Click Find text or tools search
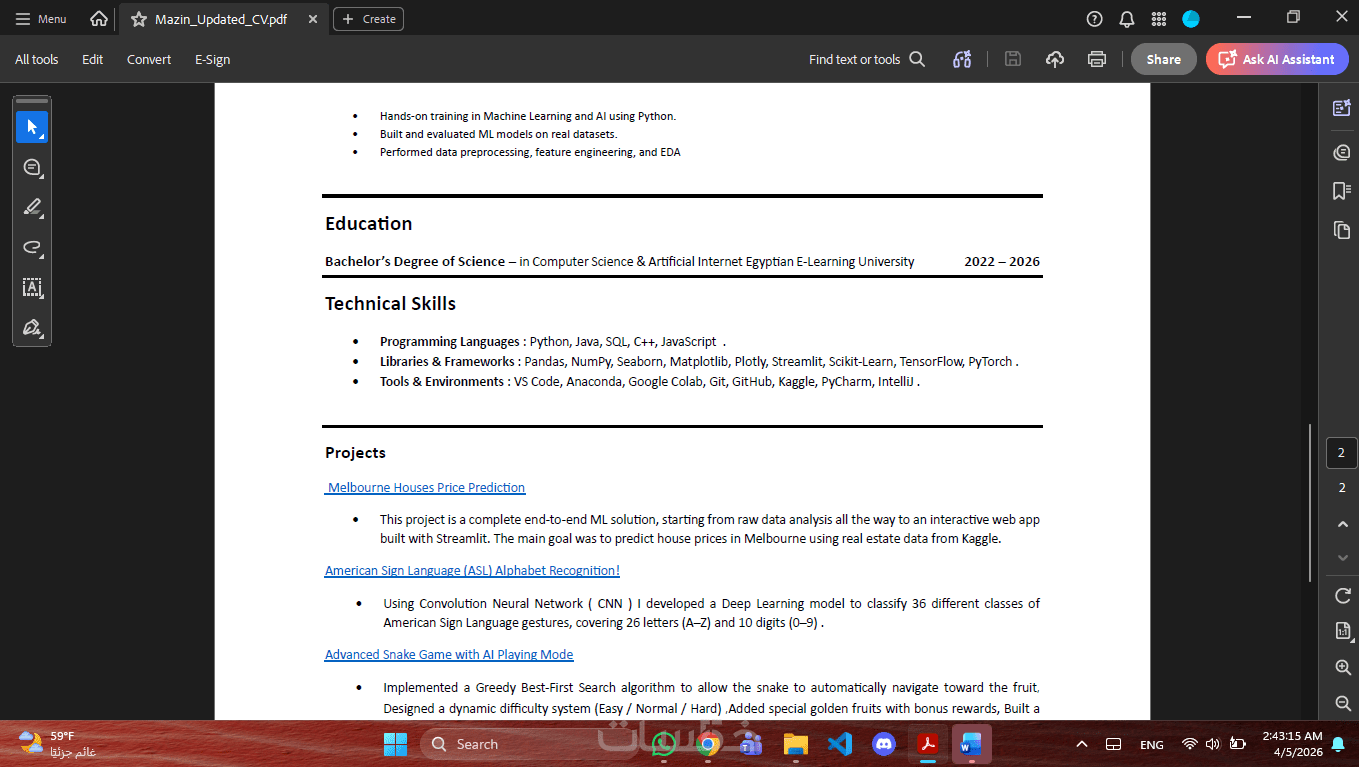 coord(867,59)
